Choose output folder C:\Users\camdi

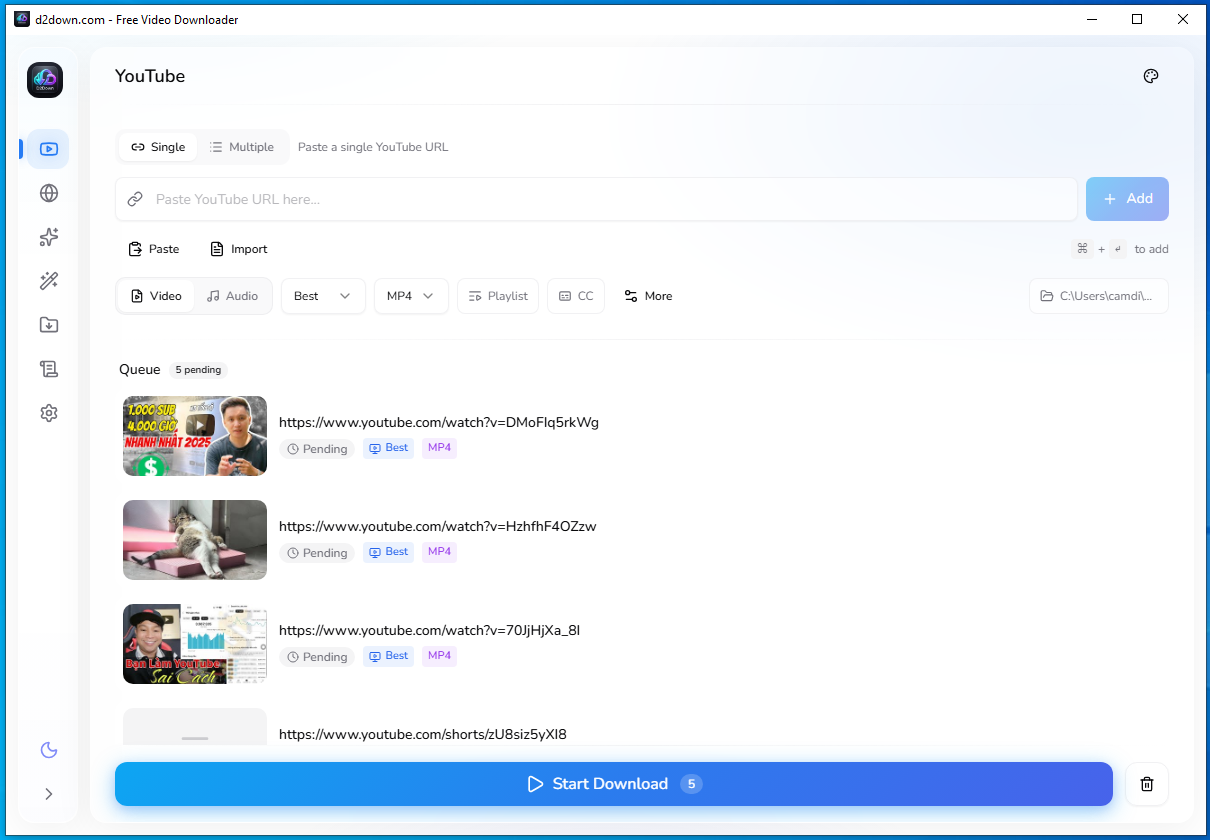[x=1099, y=296]
